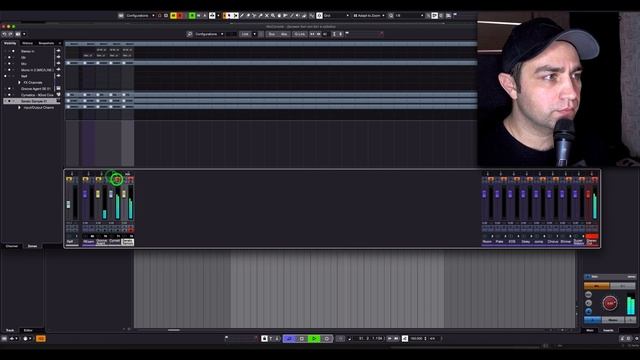Toggle the Link button in MixConsole toolbar
Viewport: 640px width, 360px height.
tap(245, 34)
